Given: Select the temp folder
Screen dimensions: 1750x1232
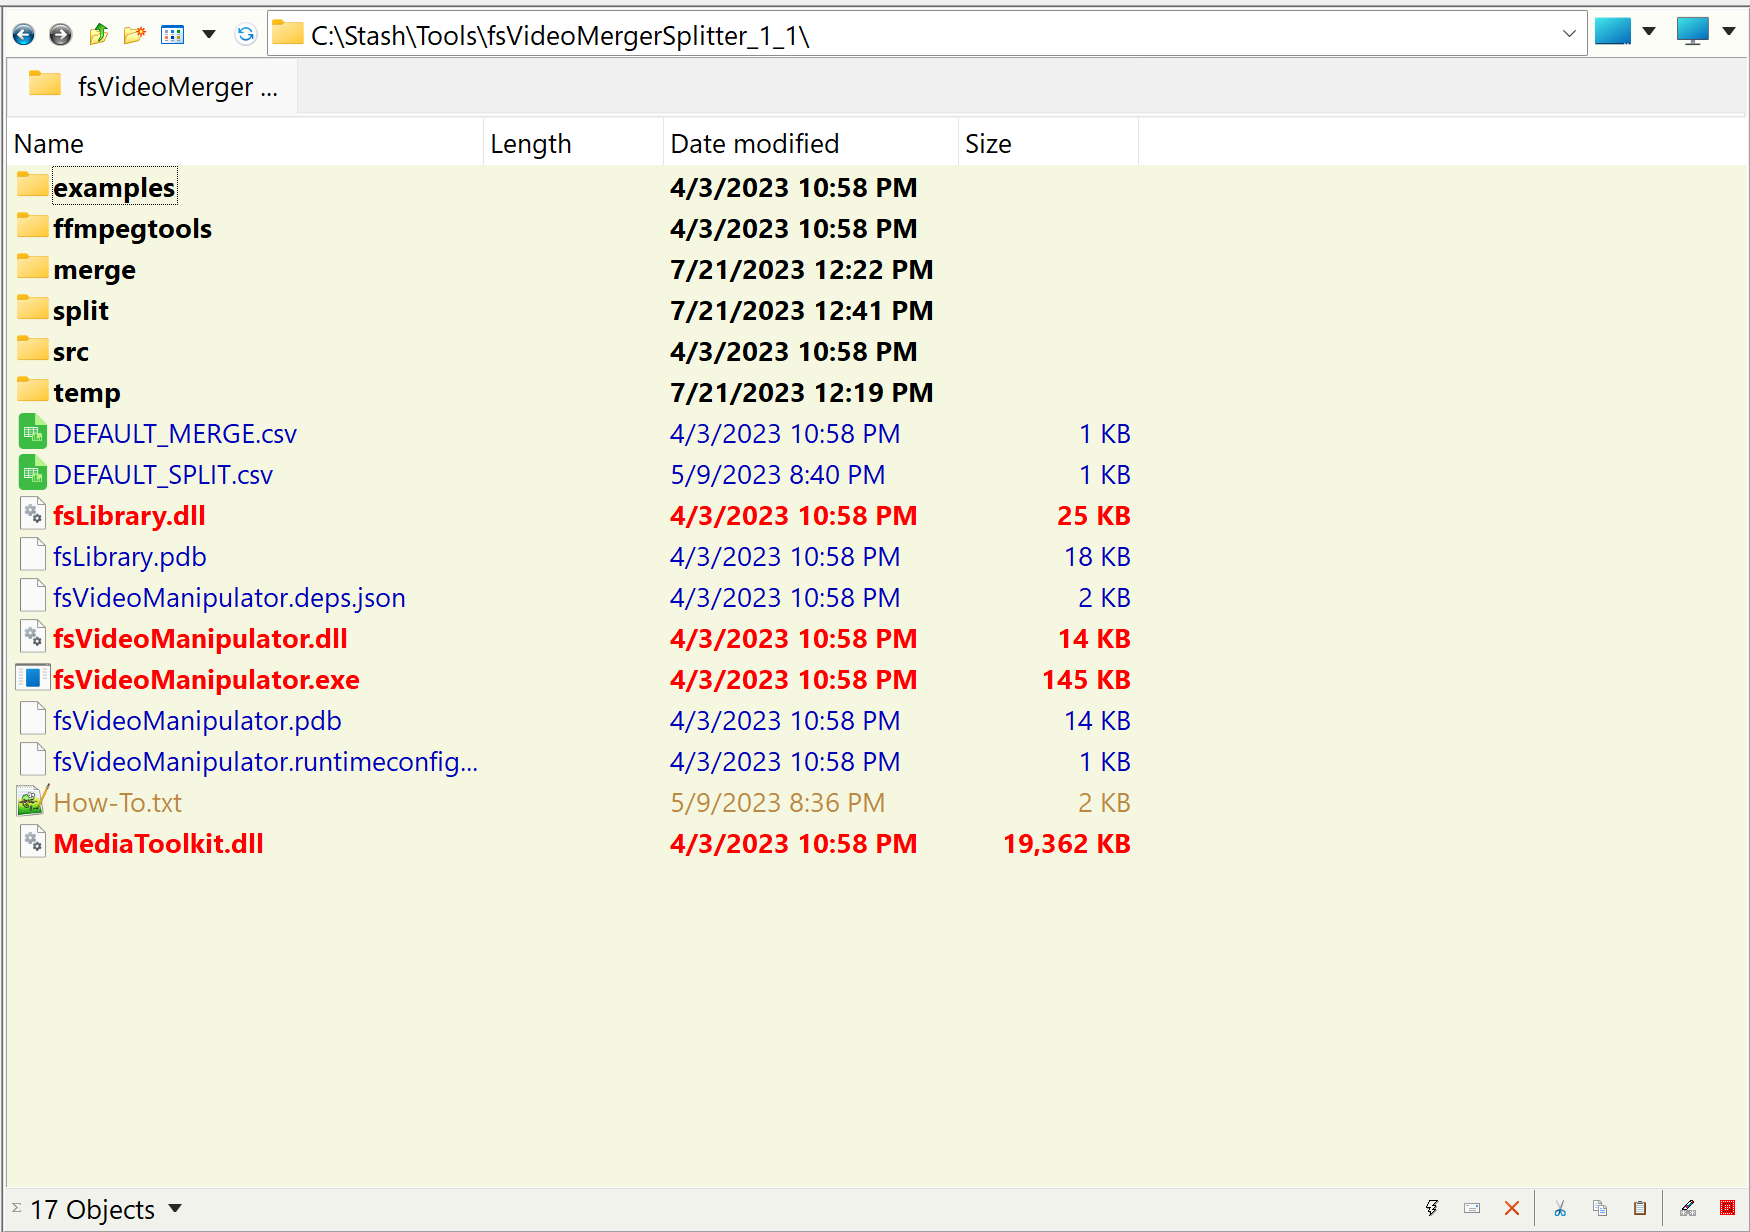Looking at the screenshot, I should (x=86, y=393).
